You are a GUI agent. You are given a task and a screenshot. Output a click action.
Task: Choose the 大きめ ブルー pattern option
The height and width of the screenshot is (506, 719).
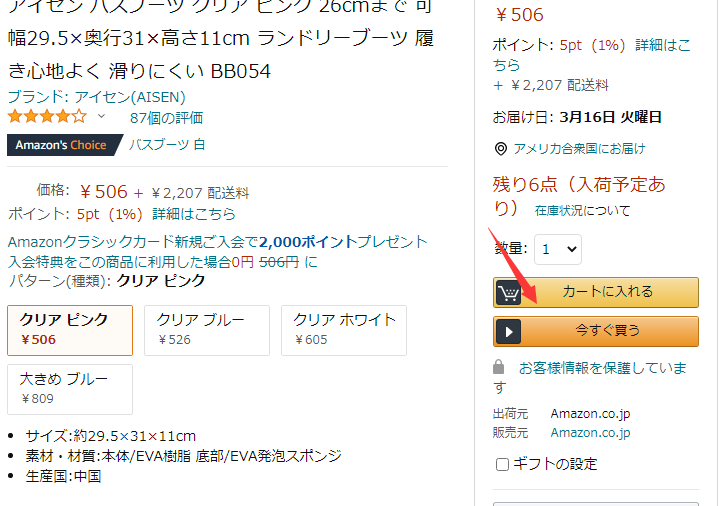click(70, 389)
